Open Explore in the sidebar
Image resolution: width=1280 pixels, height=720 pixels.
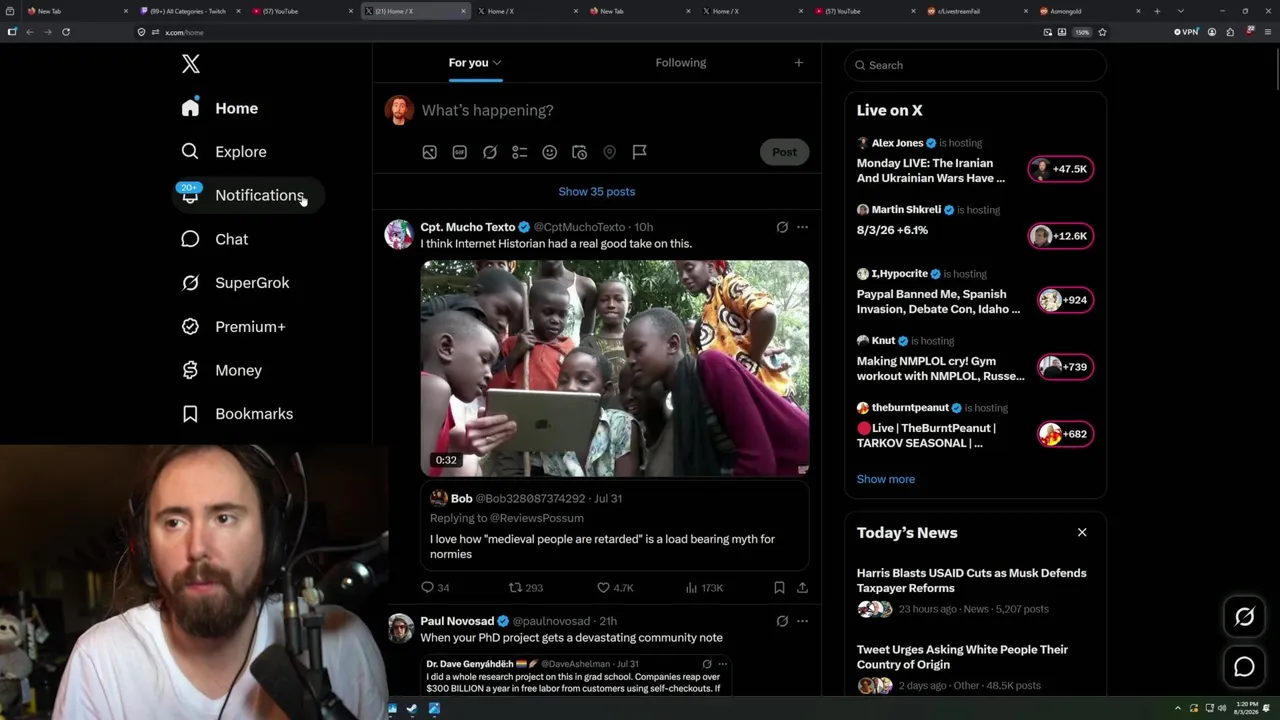pyautogui.click(x=224, y=152)
